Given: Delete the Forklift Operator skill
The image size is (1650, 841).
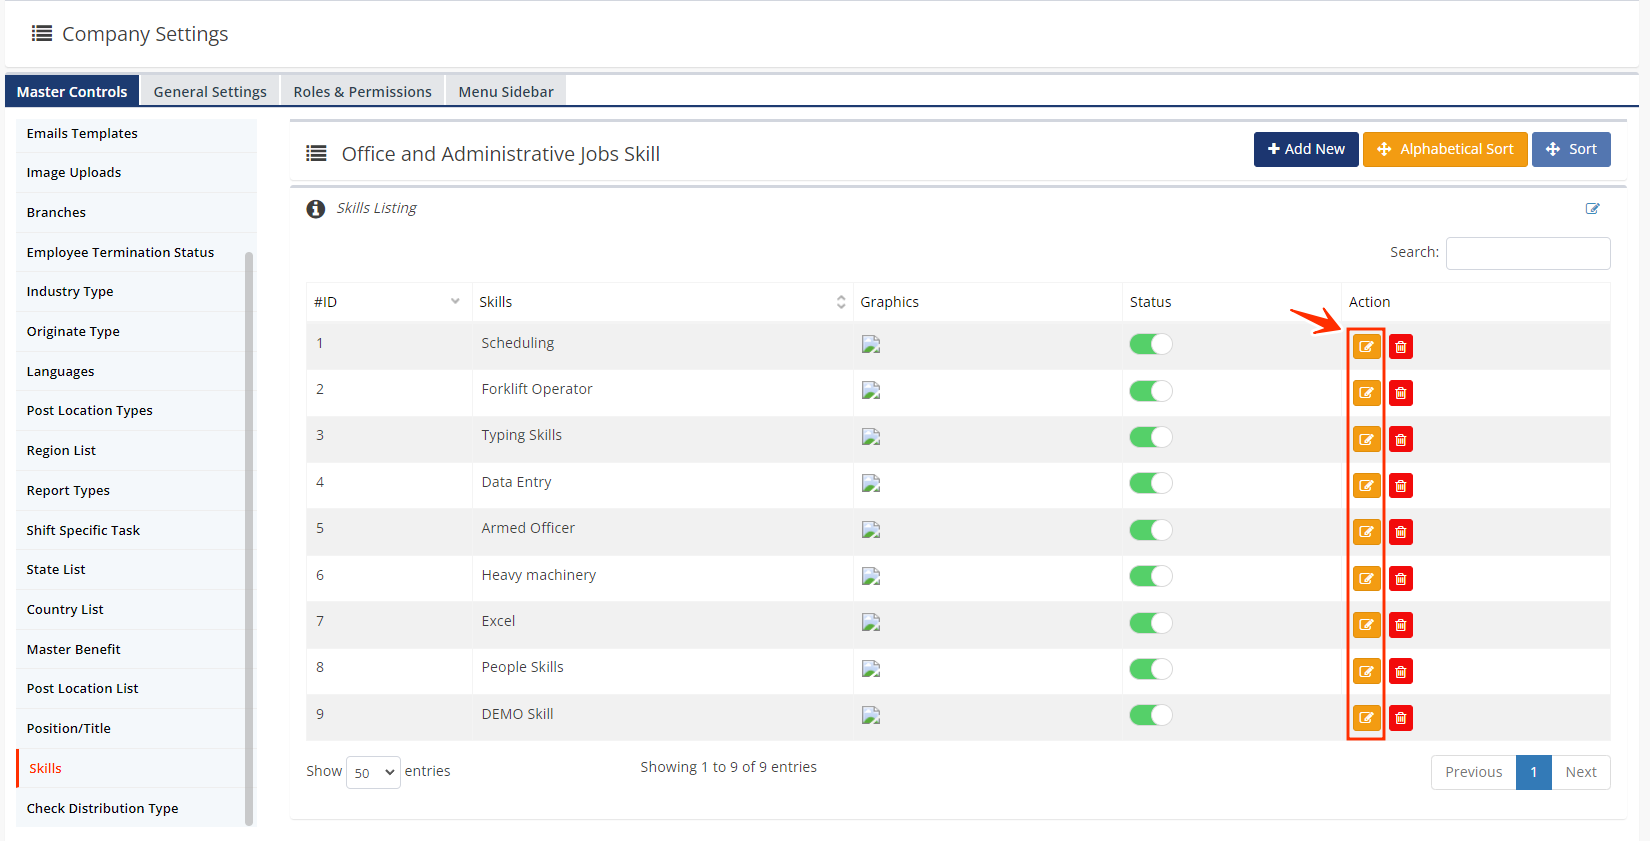Looking at the screenshot, I should [x=1400, y=393].
